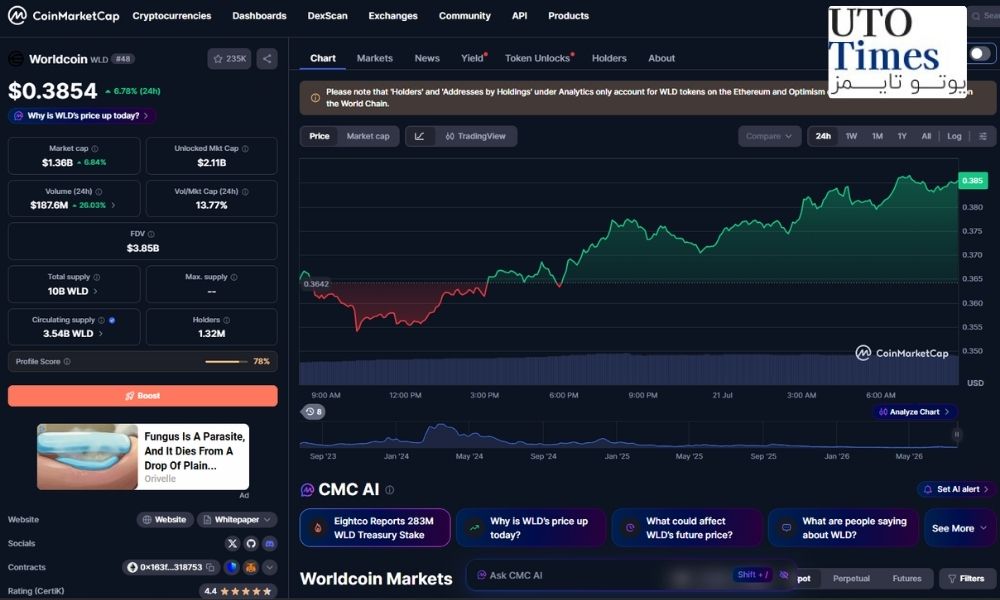Click the Vol/Mkt Cap info icon
Screen dimensions: 1000x600
[246, 191]
